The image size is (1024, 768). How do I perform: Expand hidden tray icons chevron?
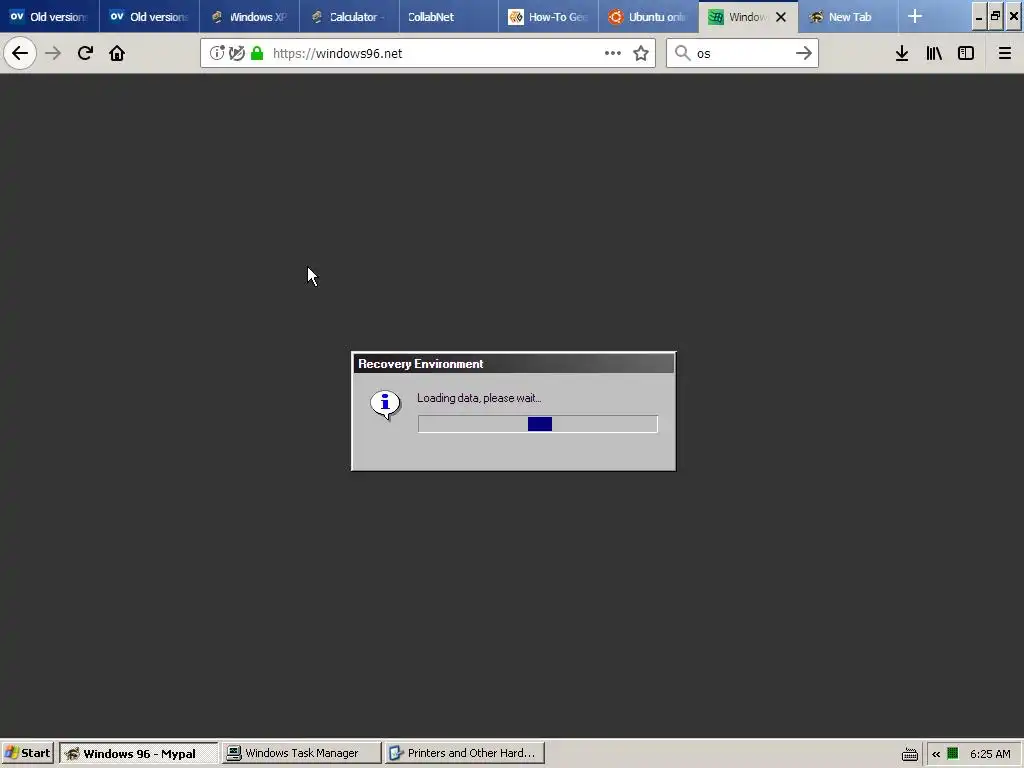pyautogui.click(x=936, y=754)
